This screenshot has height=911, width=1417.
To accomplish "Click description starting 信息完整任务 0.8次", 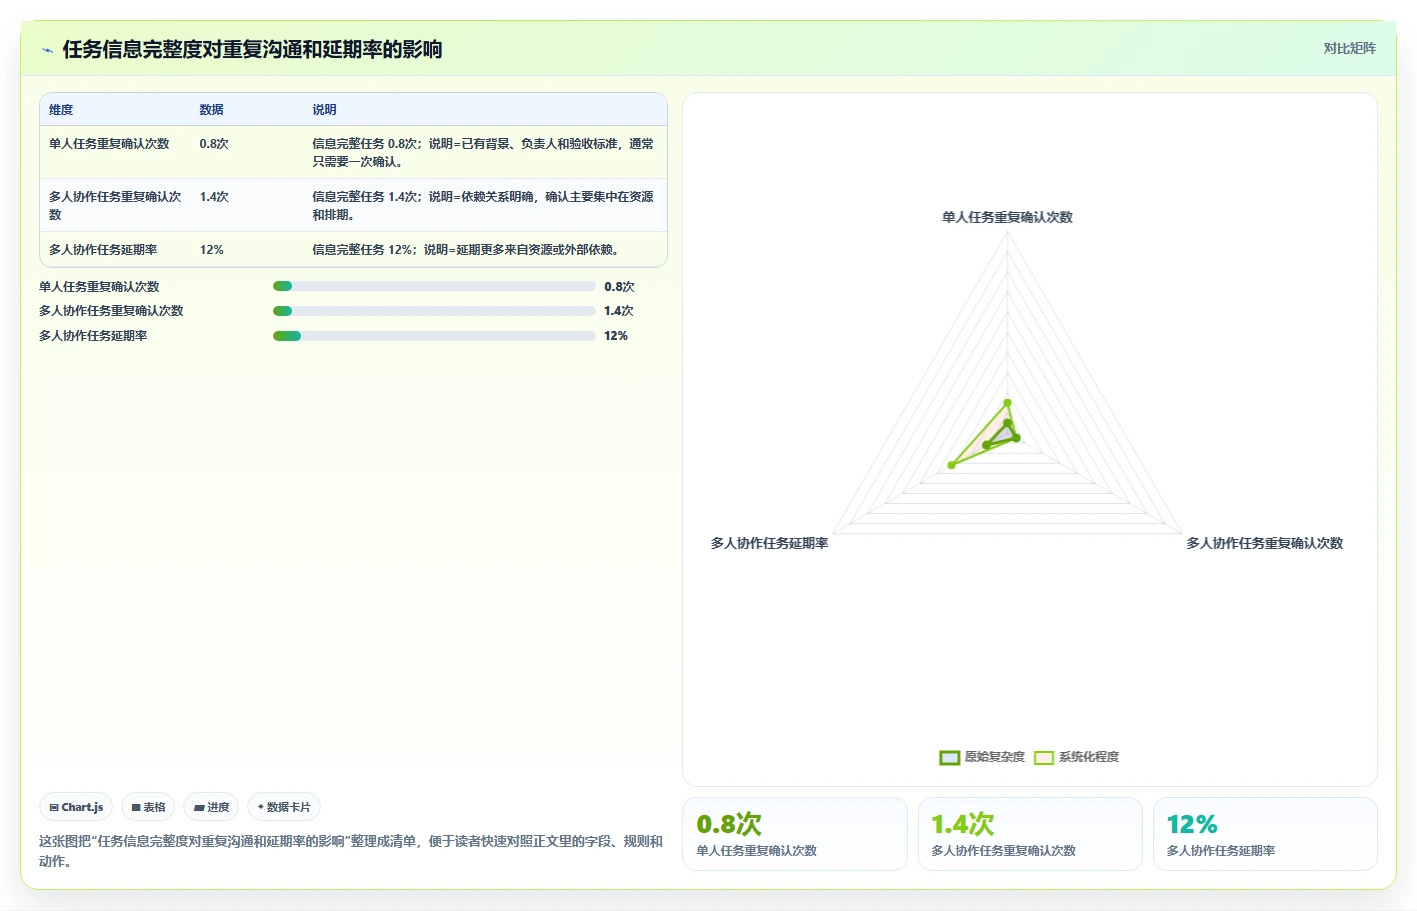I will [x=483, y=152].
